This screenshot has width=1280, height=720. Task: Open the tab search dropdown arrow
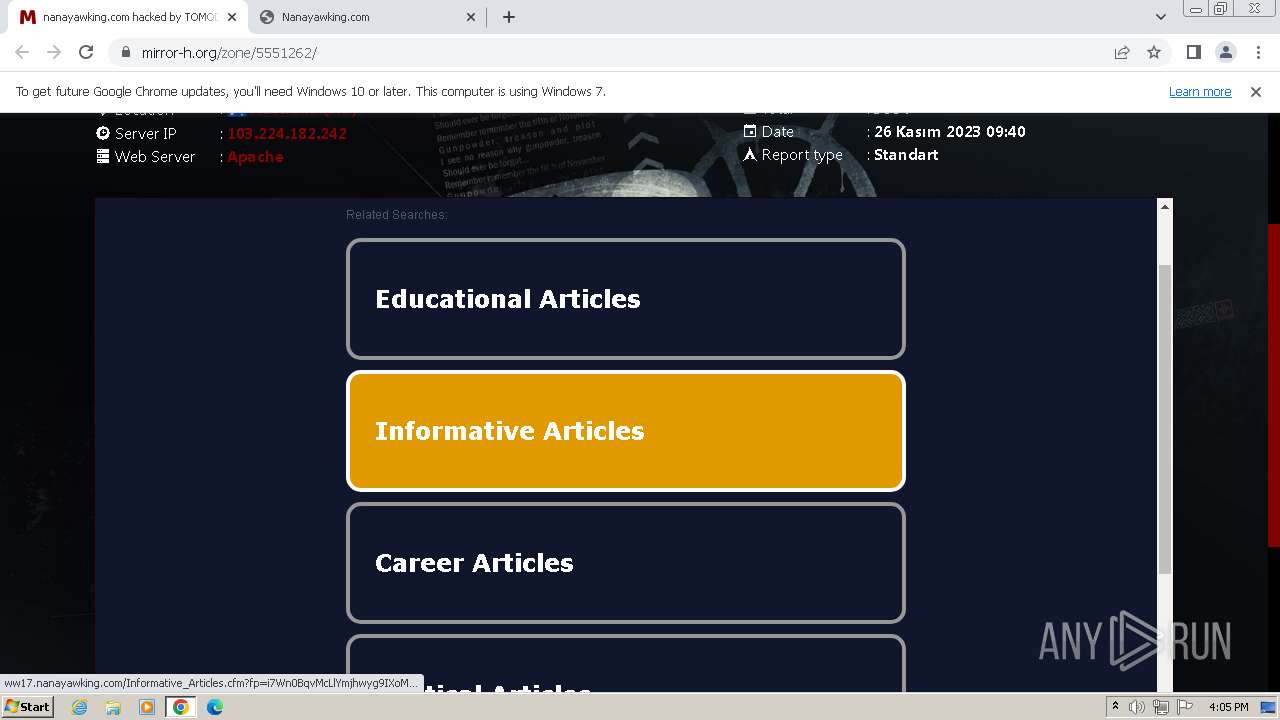click(1161, 17)
